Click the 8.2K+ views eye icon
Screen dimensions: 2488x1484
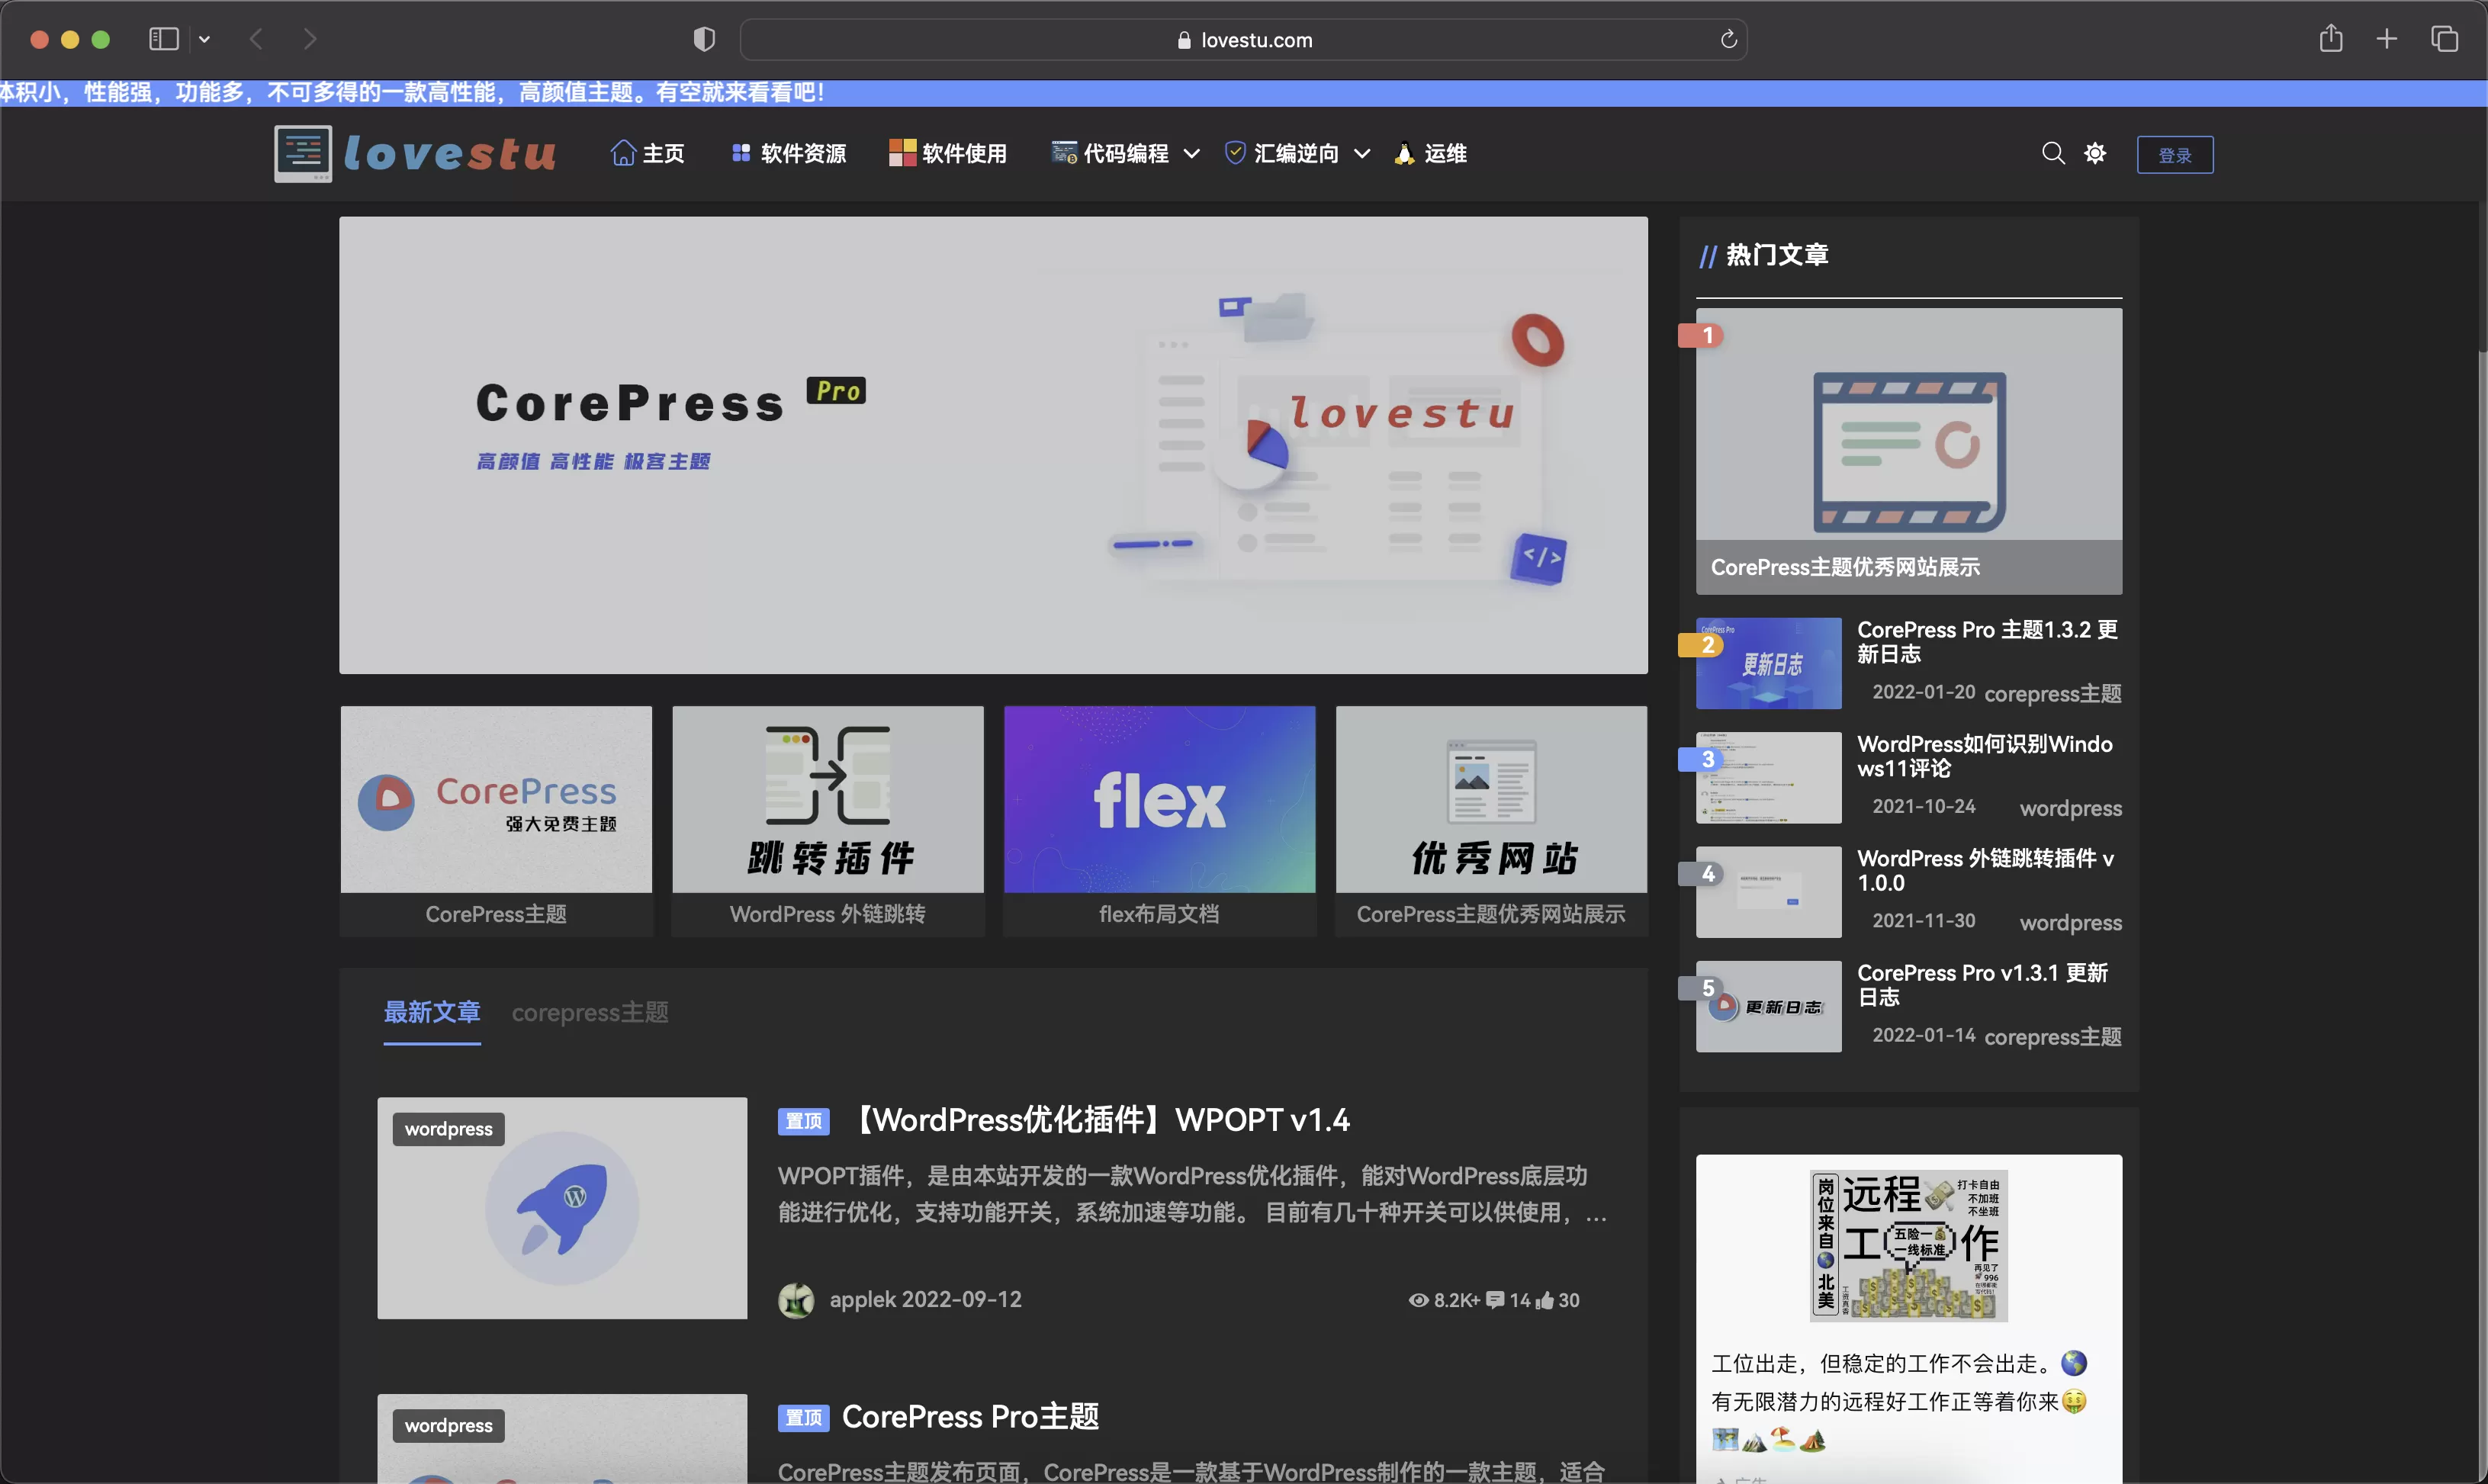tap(1418, 1300)
